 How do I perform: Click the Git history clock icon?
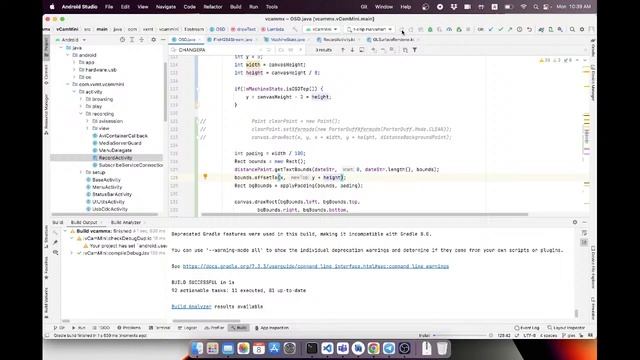pos(520,29)
